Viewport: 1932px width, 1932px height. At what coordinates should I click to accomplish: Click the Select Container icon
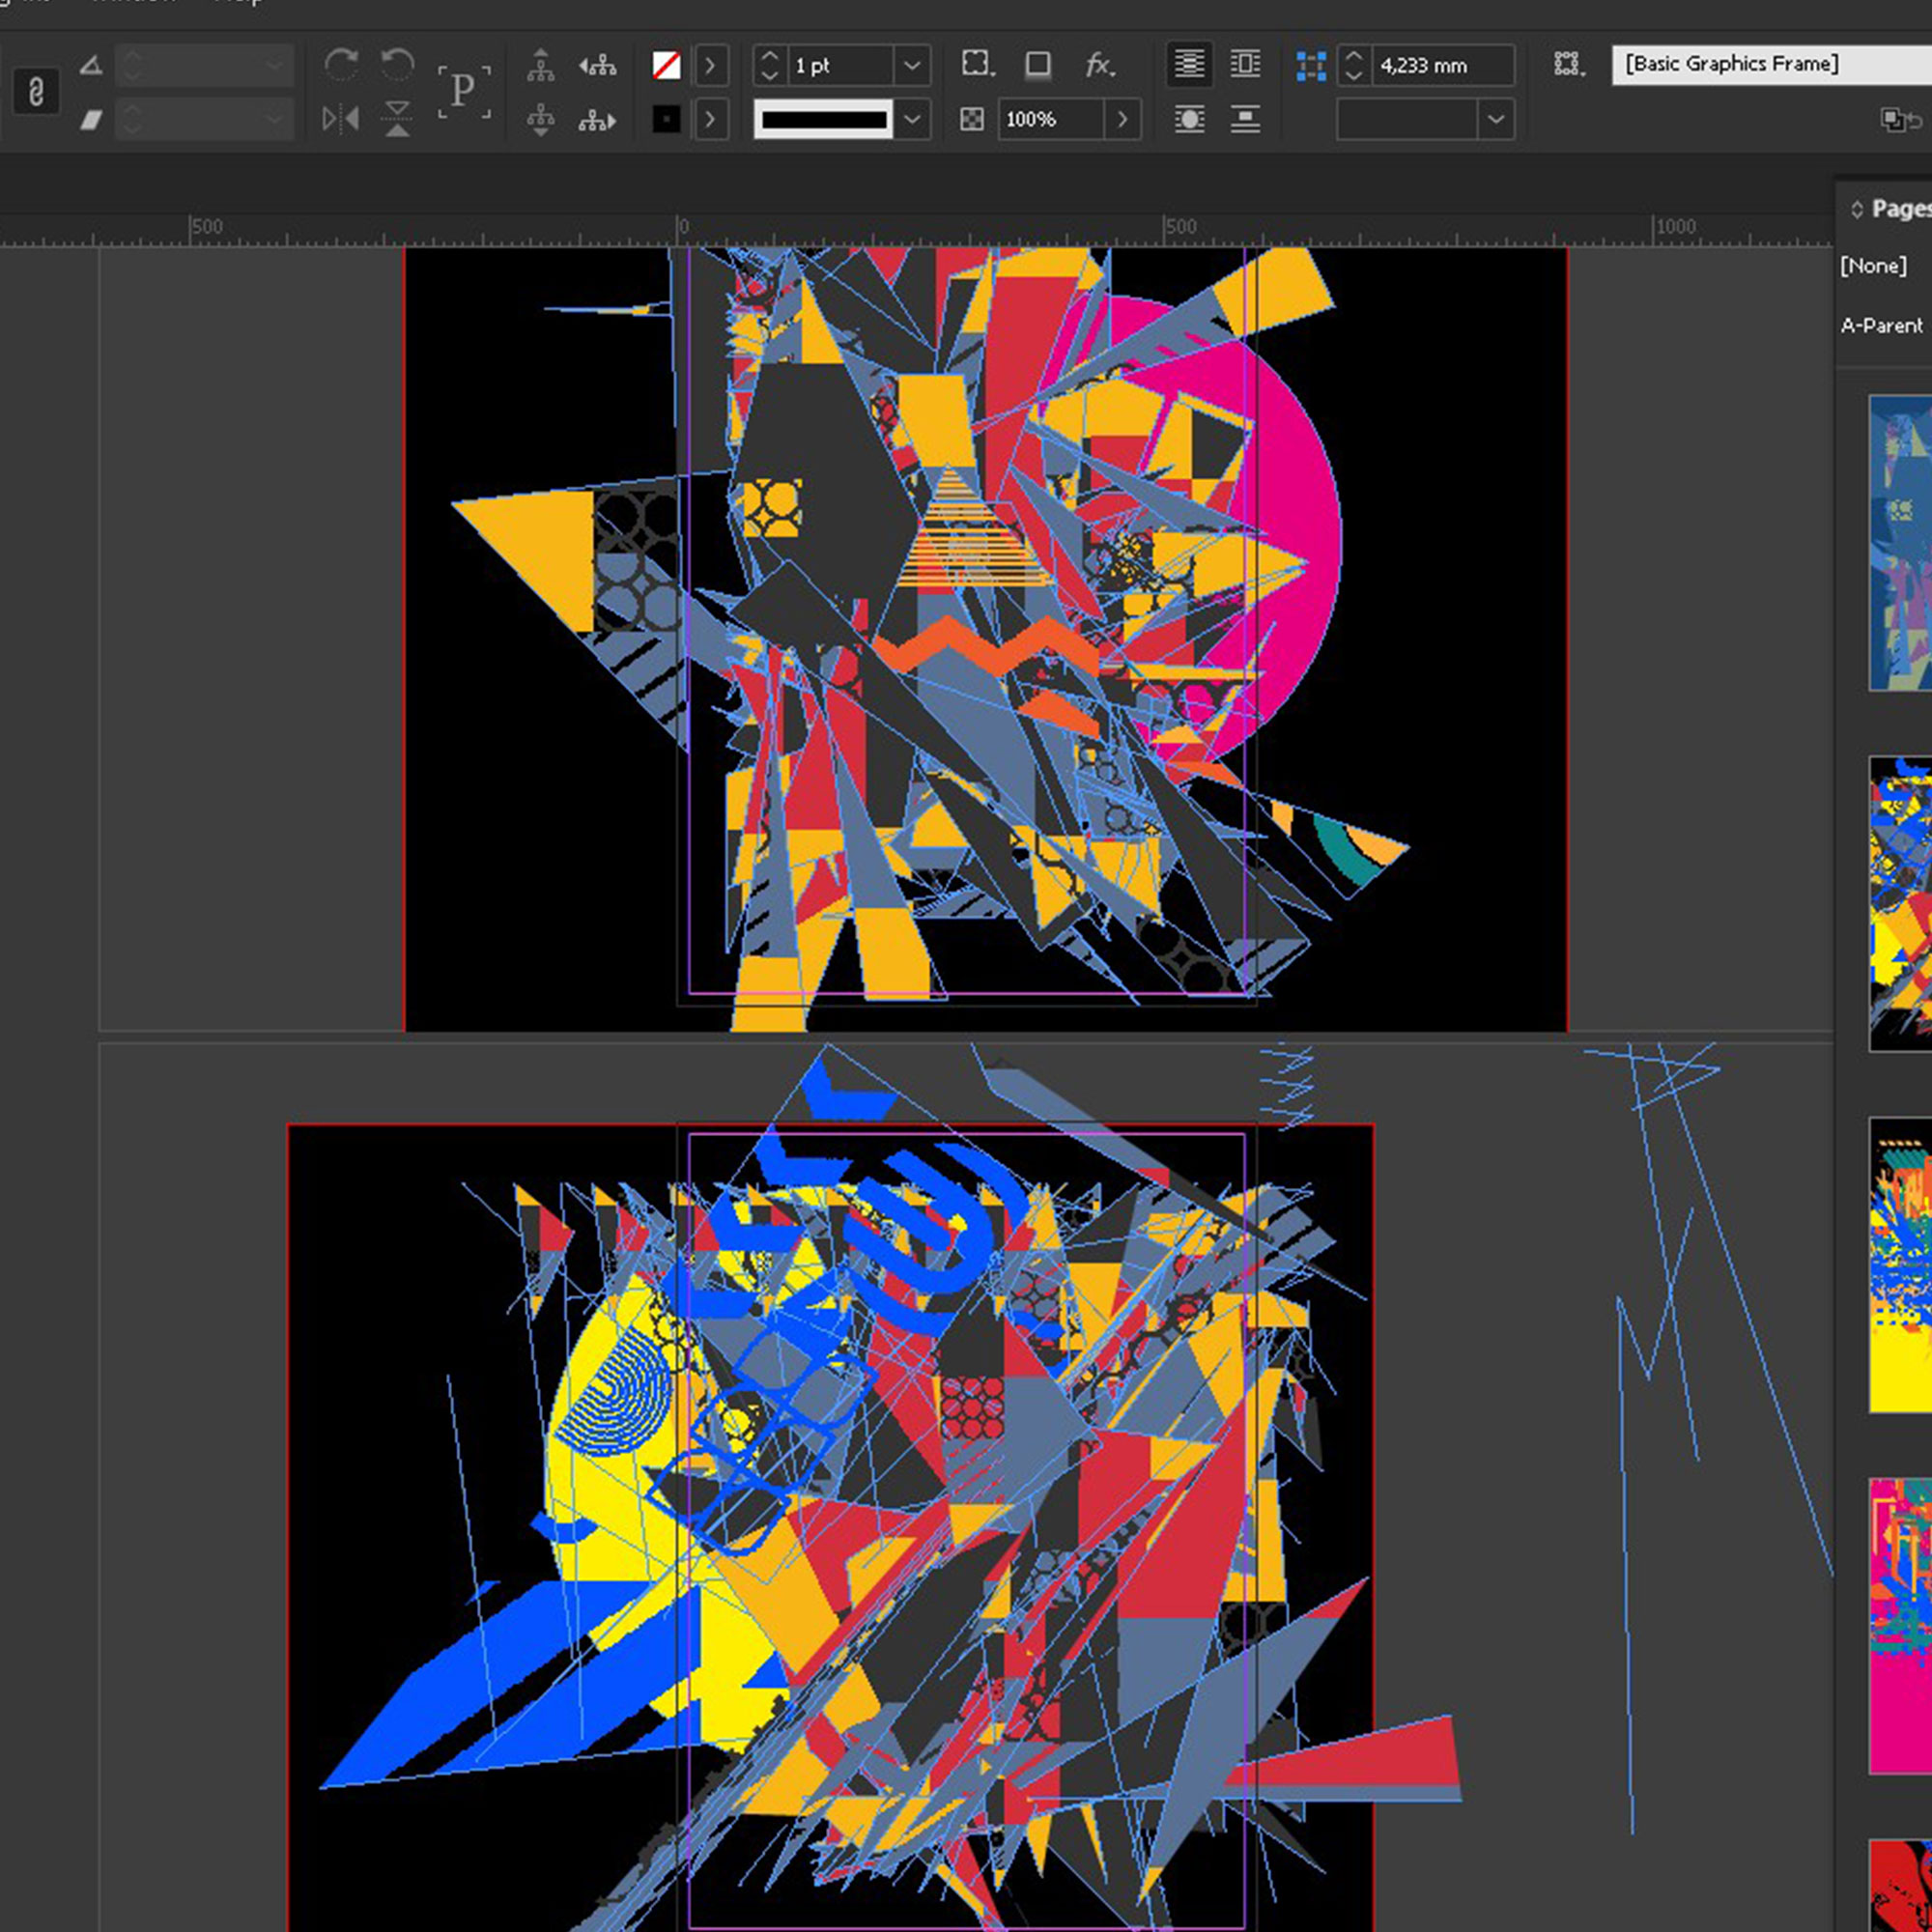click(541, 65)
